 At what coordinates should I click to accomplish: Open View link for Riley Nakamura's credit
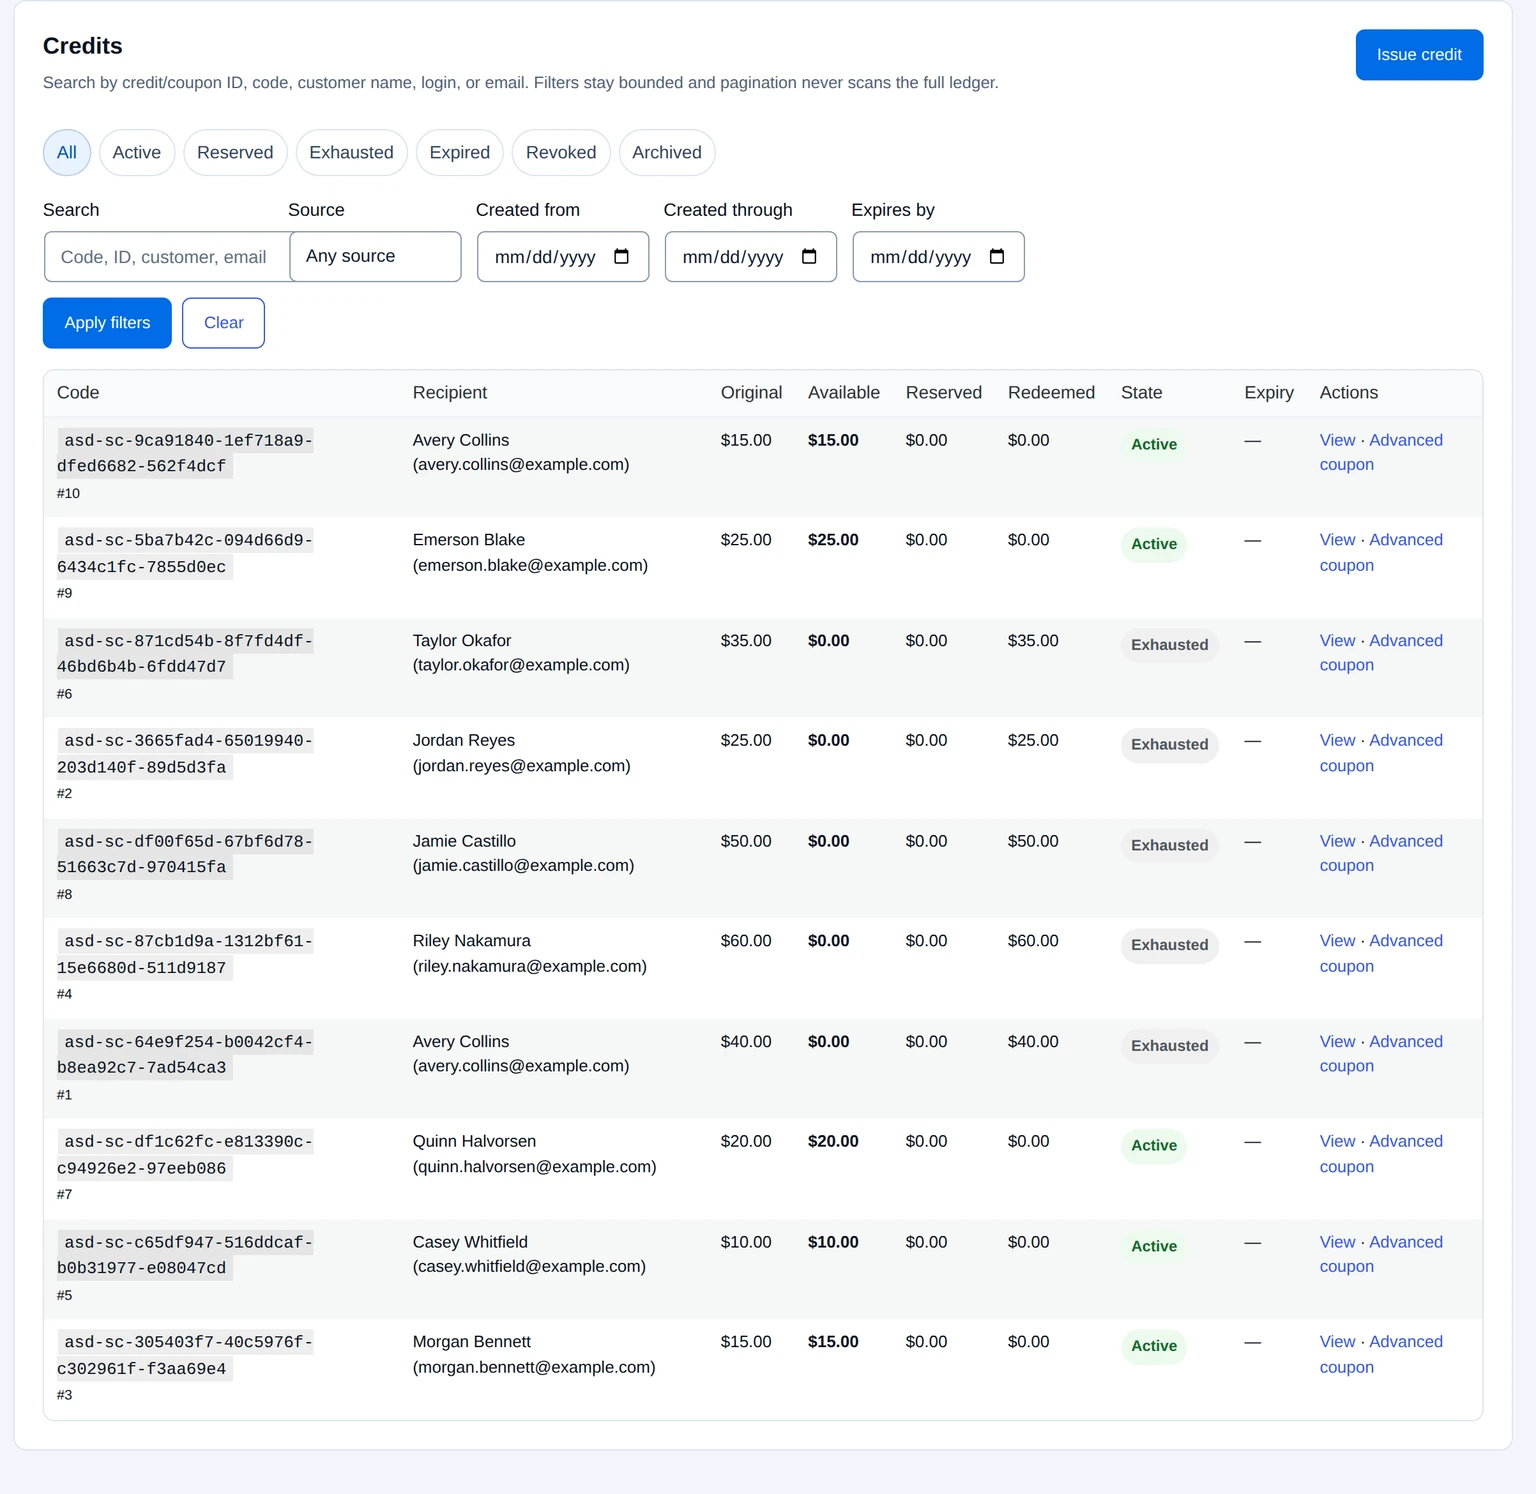[1337, 941]
